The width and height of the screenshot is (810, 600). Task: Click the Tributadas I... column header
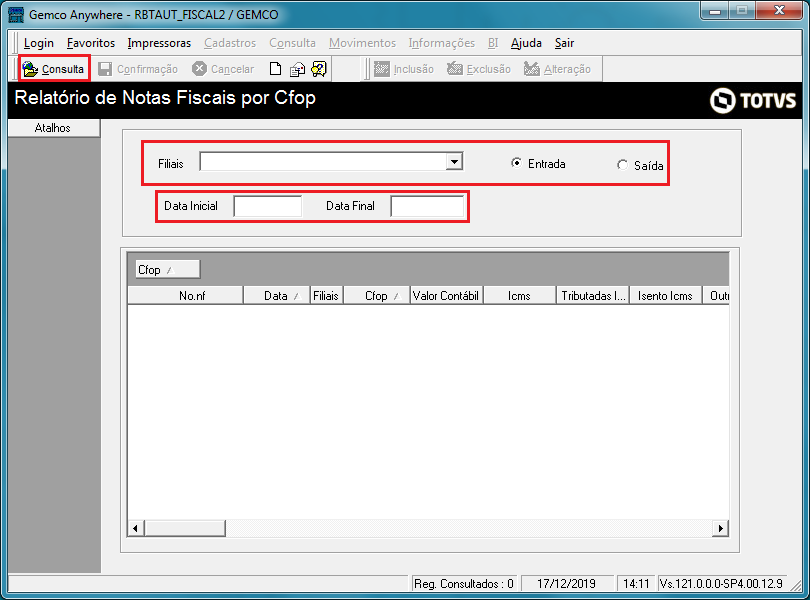pos(593,296)
